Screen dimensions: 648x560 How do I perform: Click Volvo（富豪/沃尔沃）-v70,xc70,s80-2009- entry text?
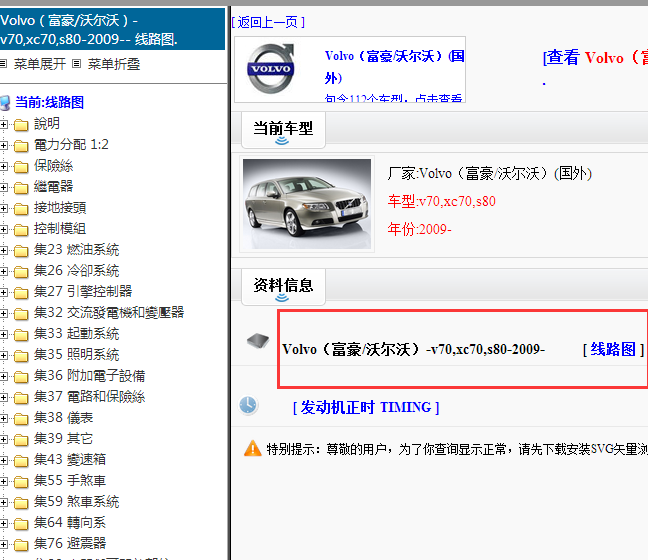tap(414, 350)
